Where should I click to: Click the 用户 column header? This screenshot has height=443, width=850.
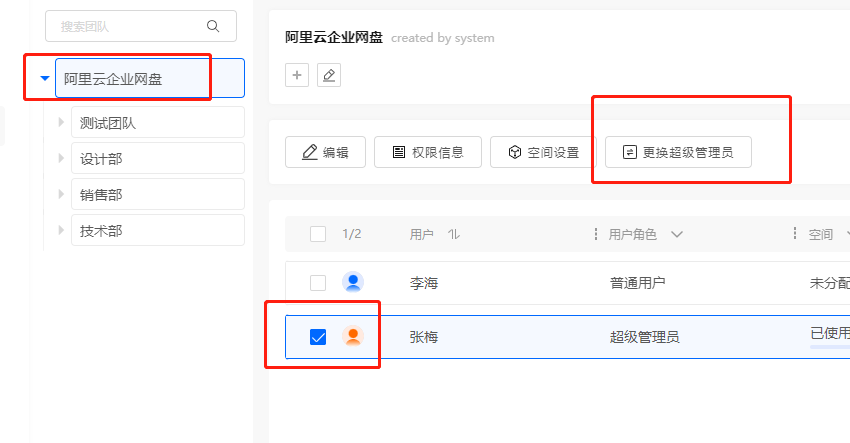tap(422, 234)
